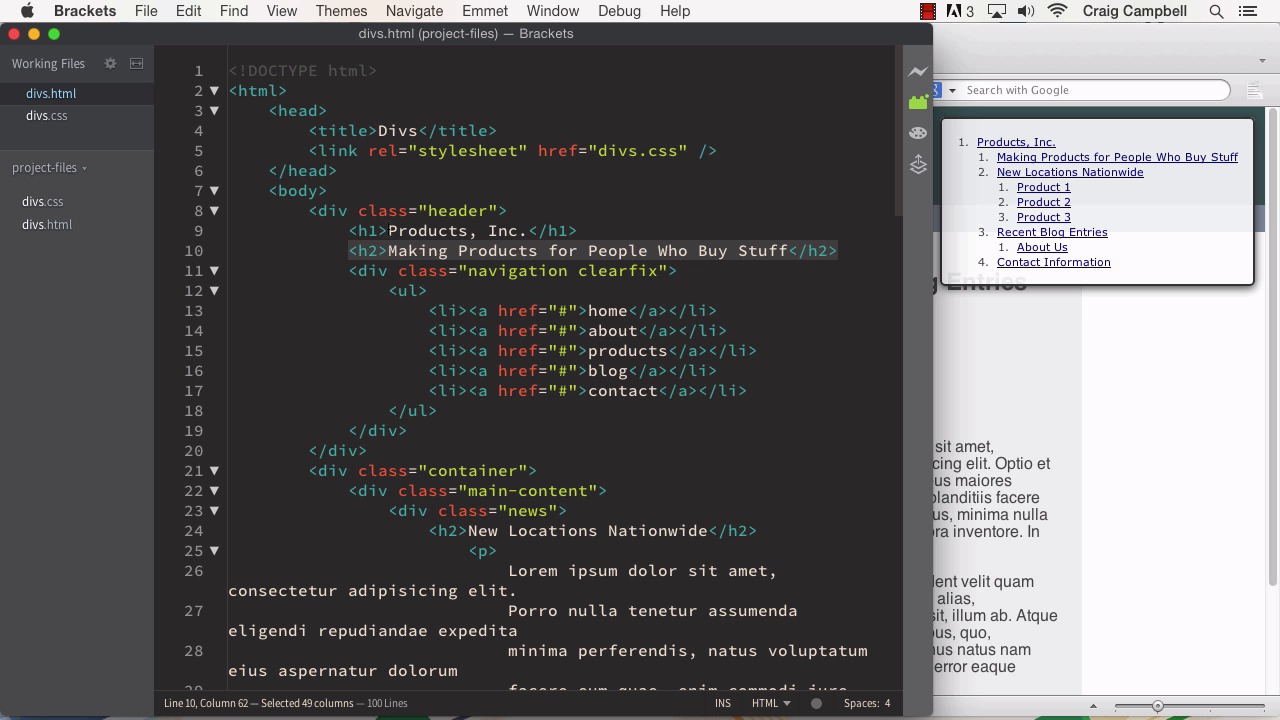This screenshot has height=720, width=1280.
Task: Open Live Preview lightning icon
Action: (918, 72)
